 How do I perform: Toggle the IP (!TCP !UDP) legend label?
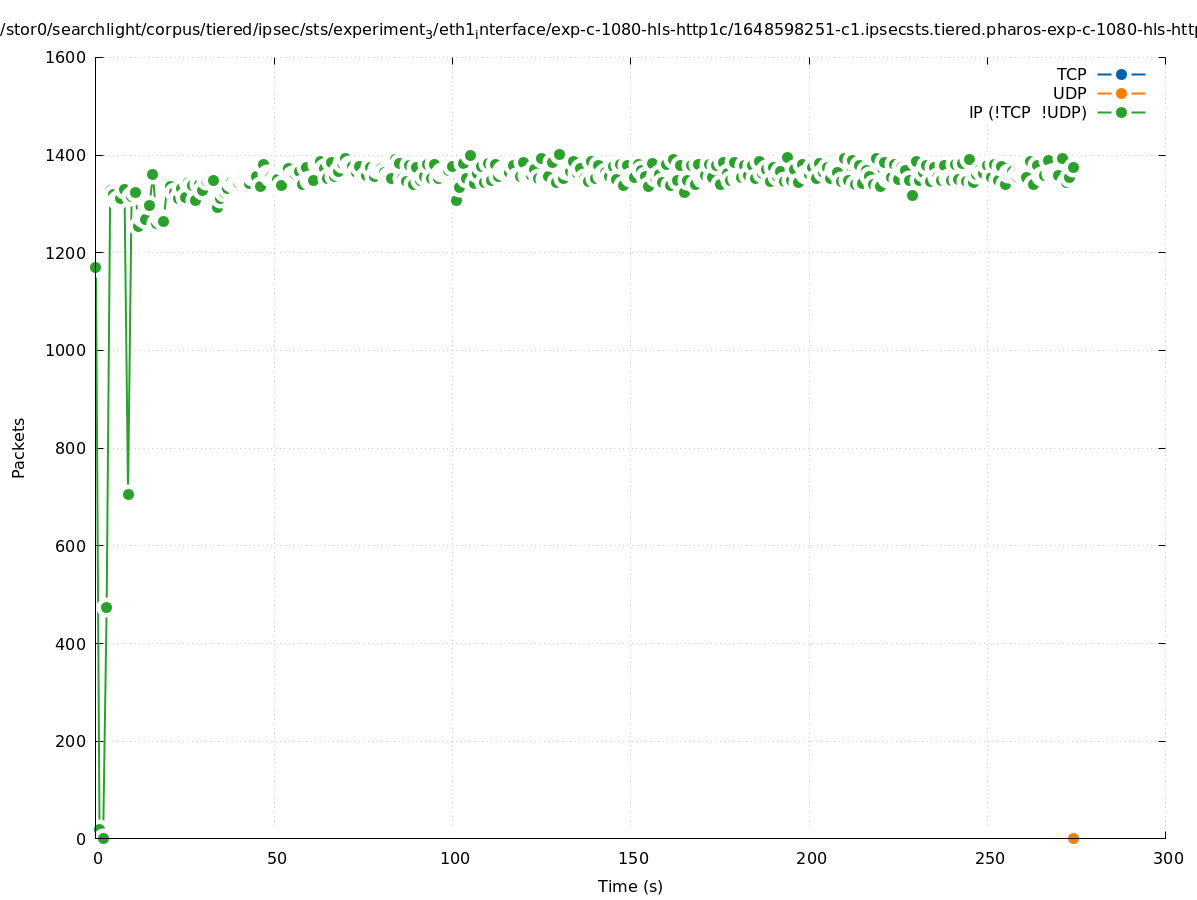point(1027,112)
